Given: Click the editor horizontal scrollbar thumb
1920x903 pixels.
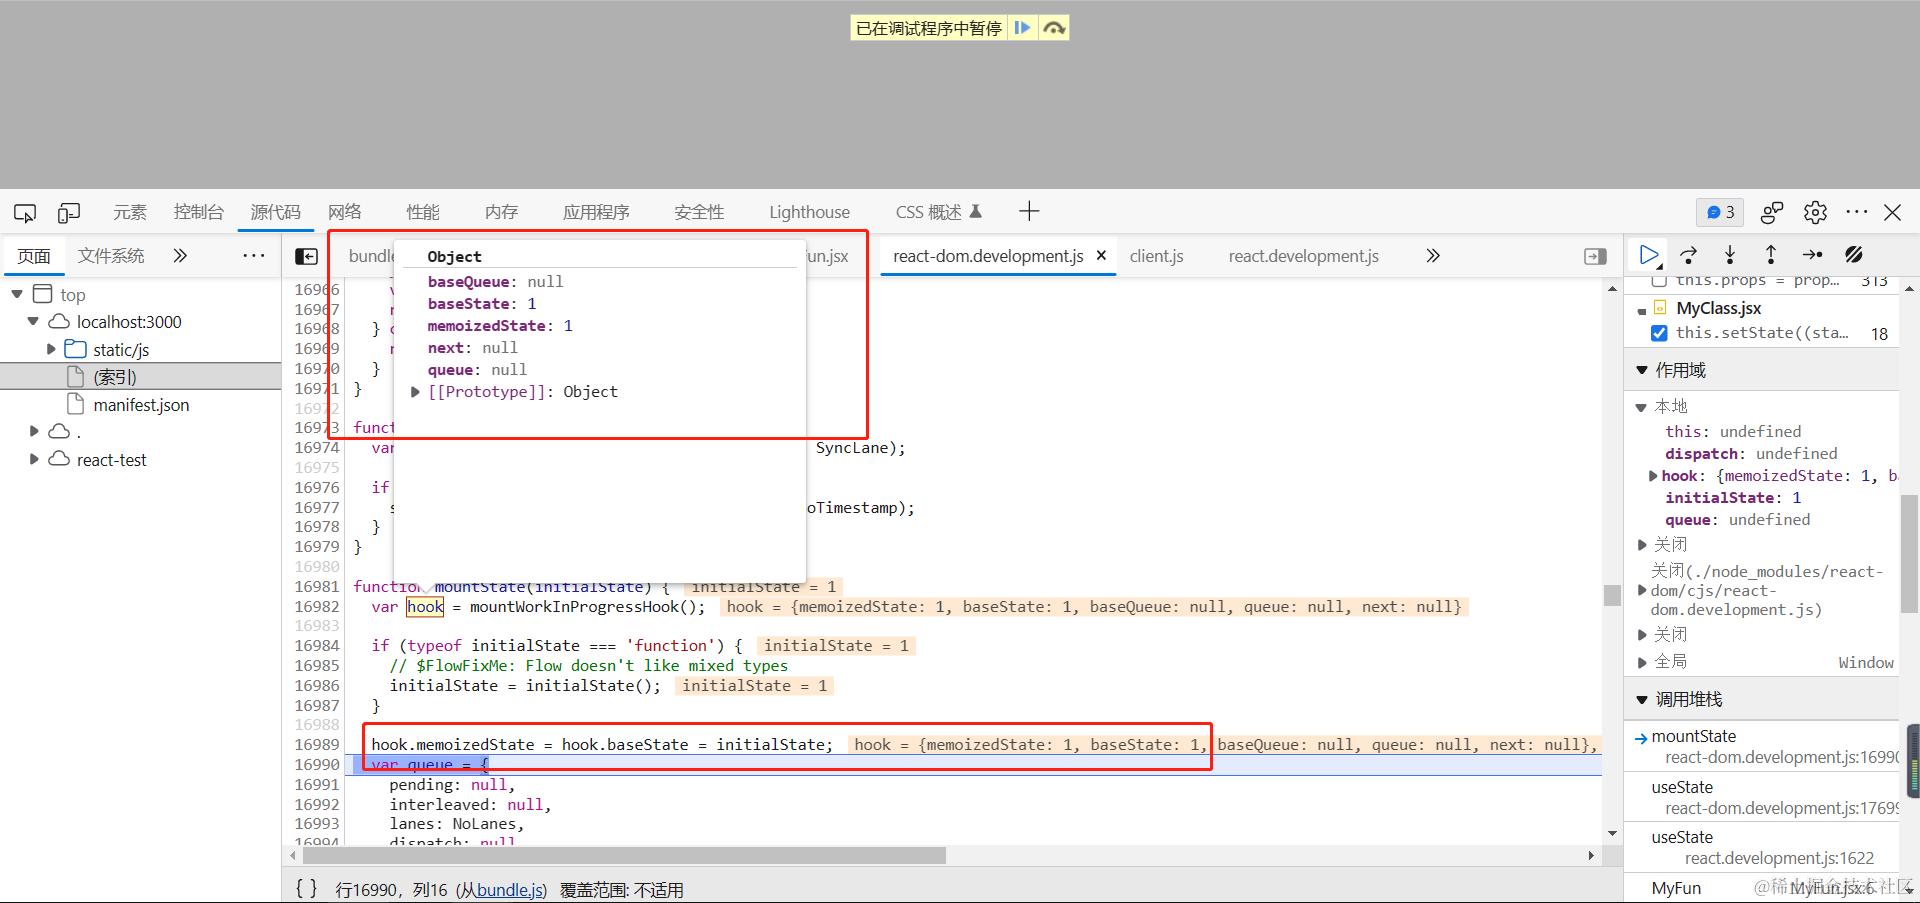Looking at the screenshot, I should (x=624, y=856).
